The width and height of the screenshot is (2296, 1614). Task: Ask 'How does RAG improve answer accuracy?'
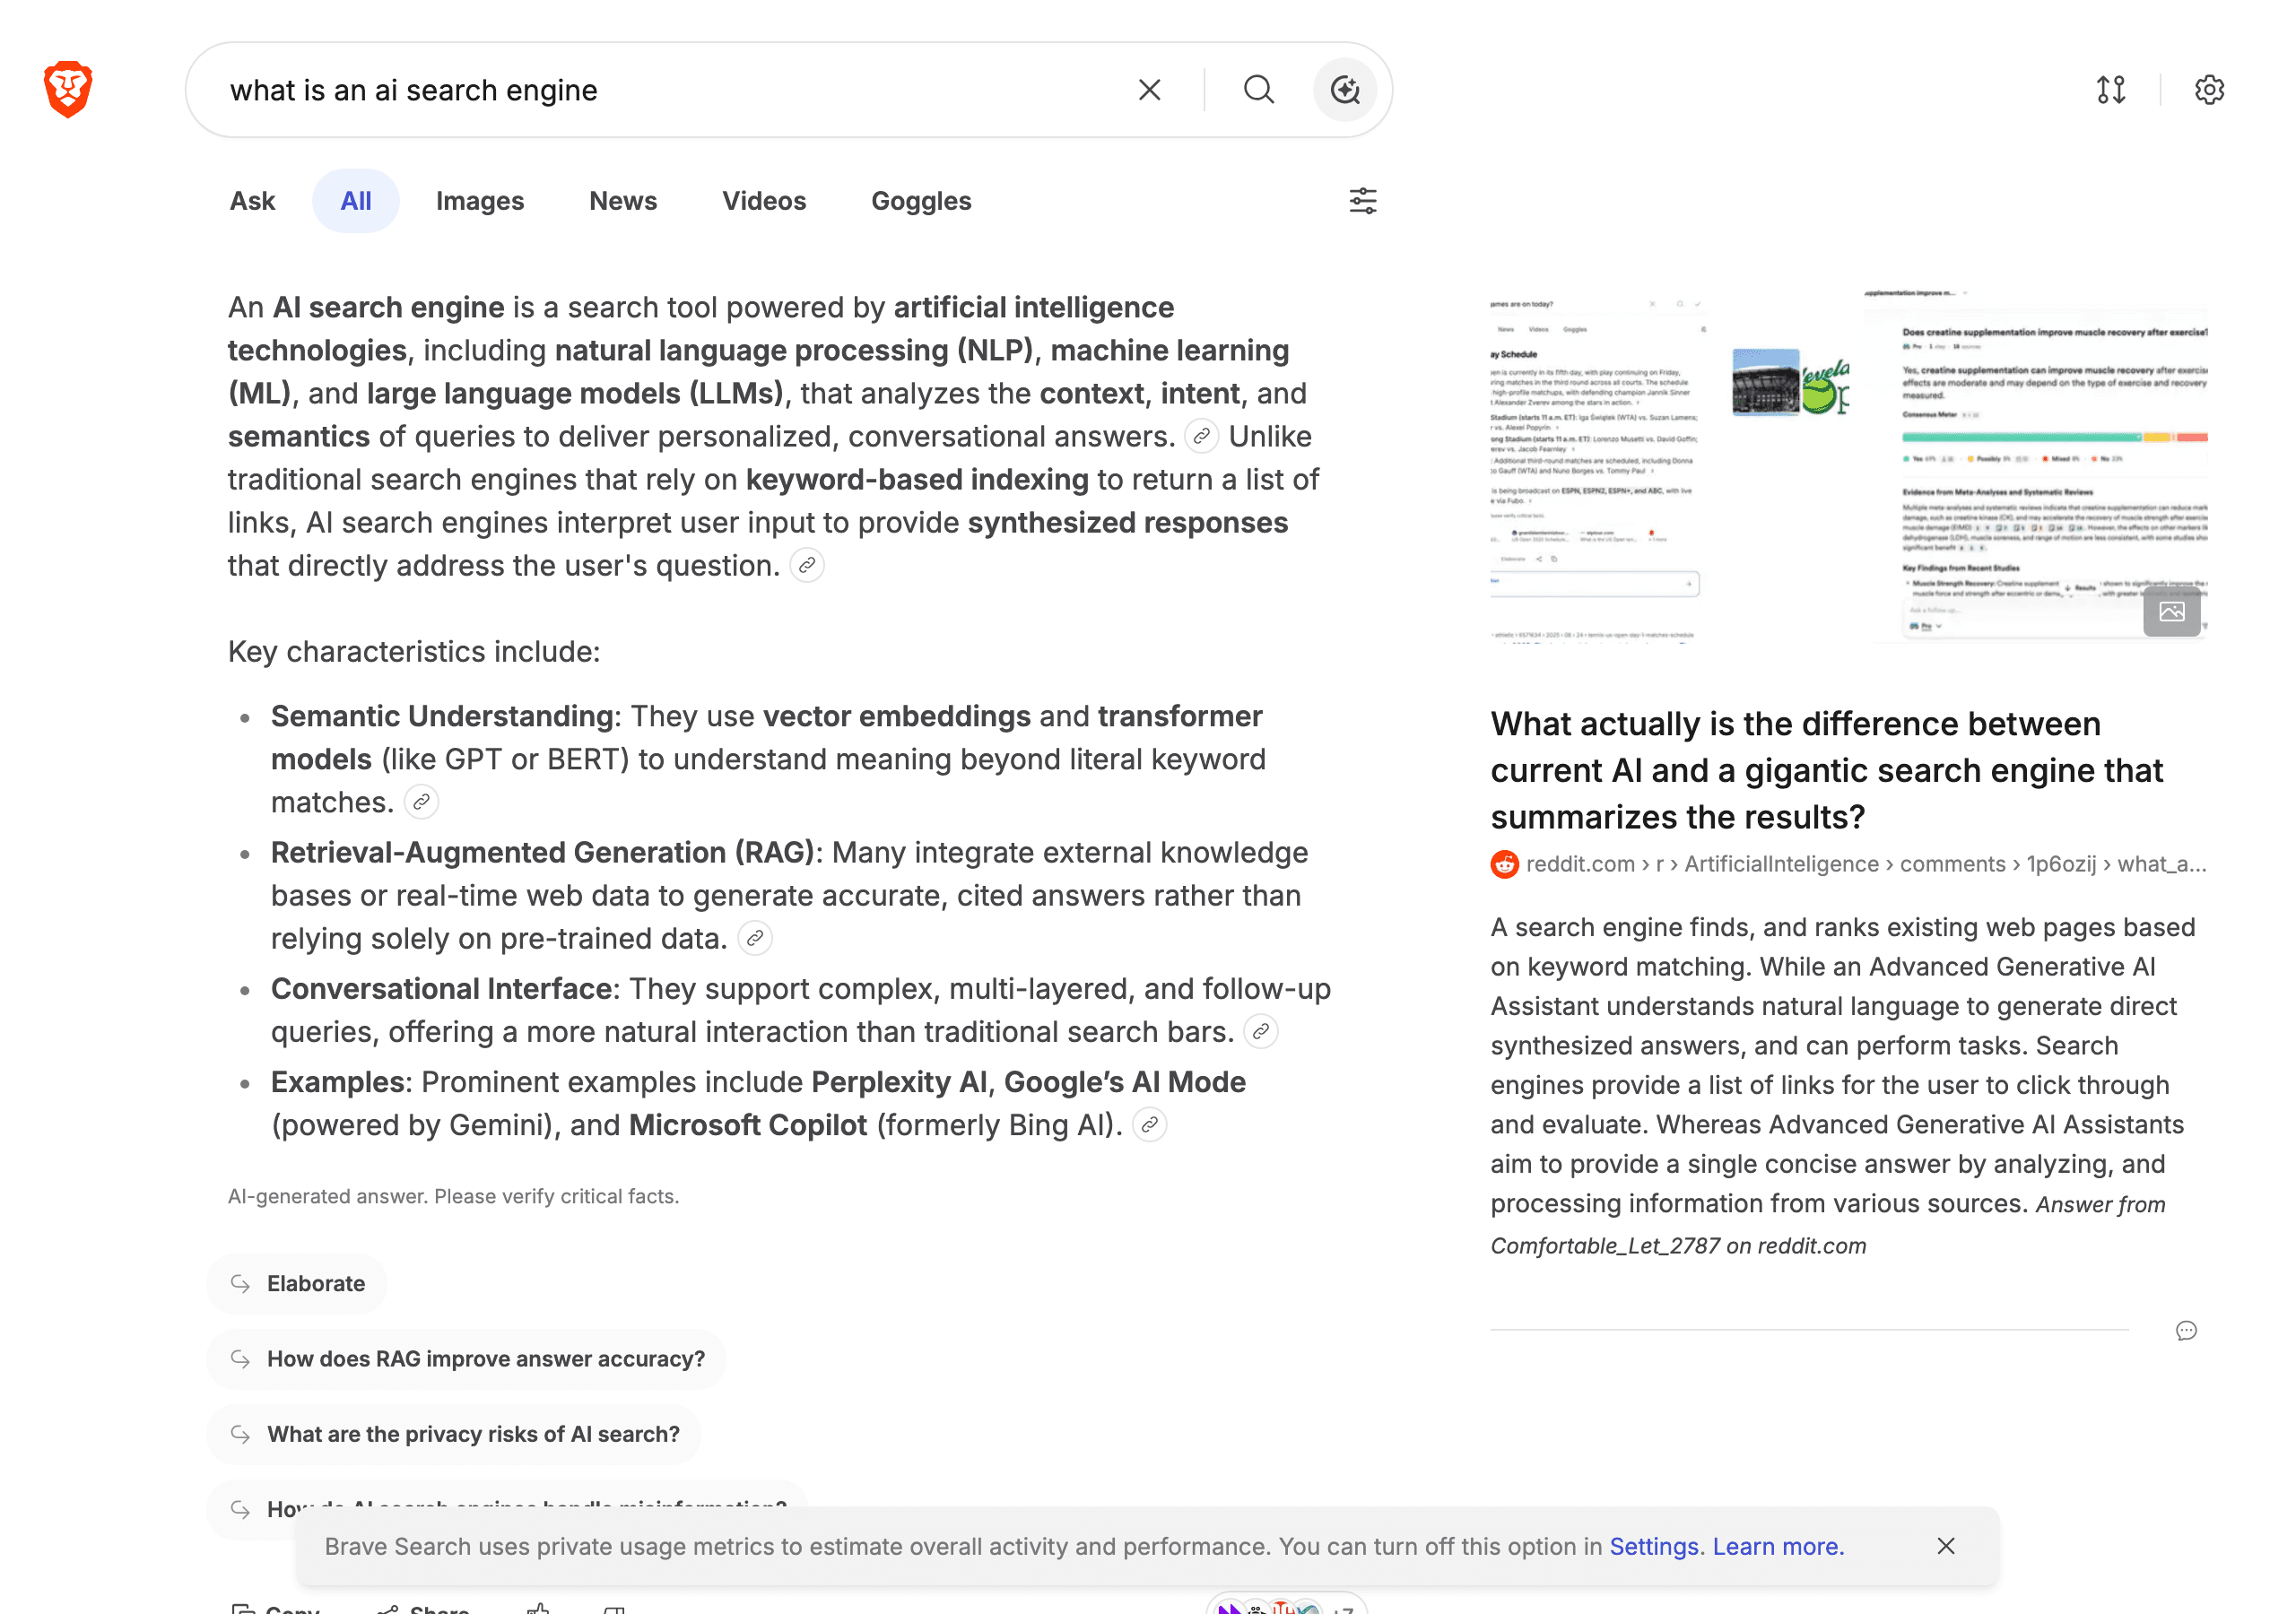[x=467, y=1358]
